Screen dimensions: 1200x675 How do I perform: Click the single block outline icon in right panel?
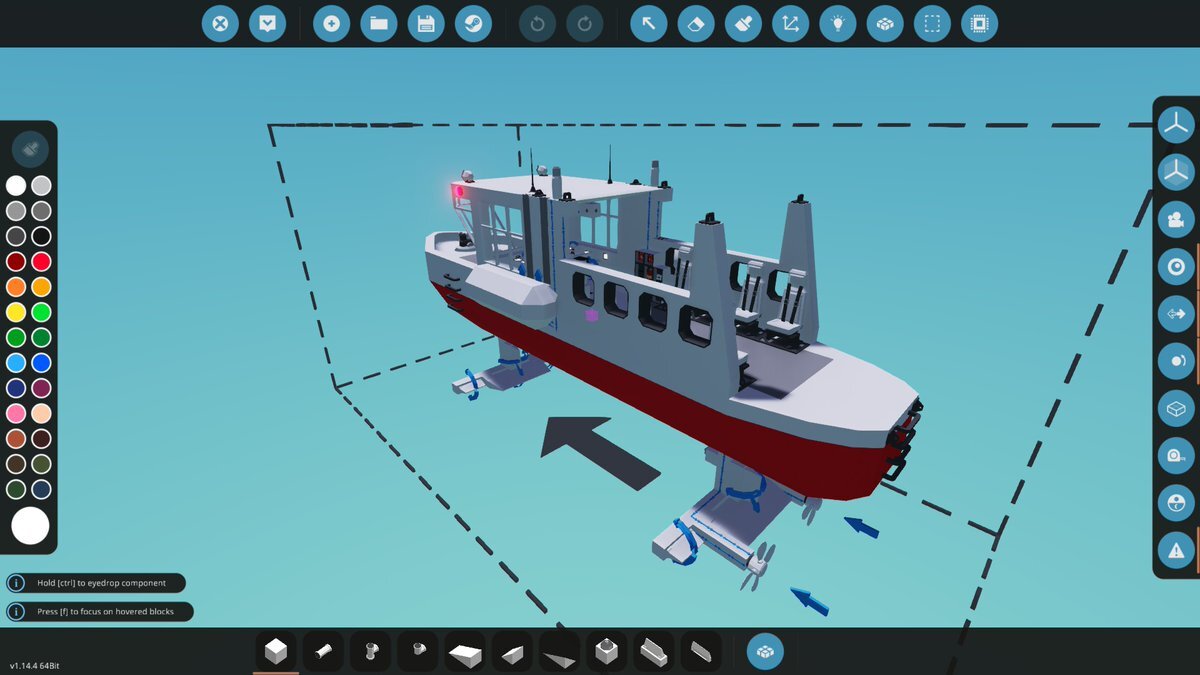(1176, 408)
